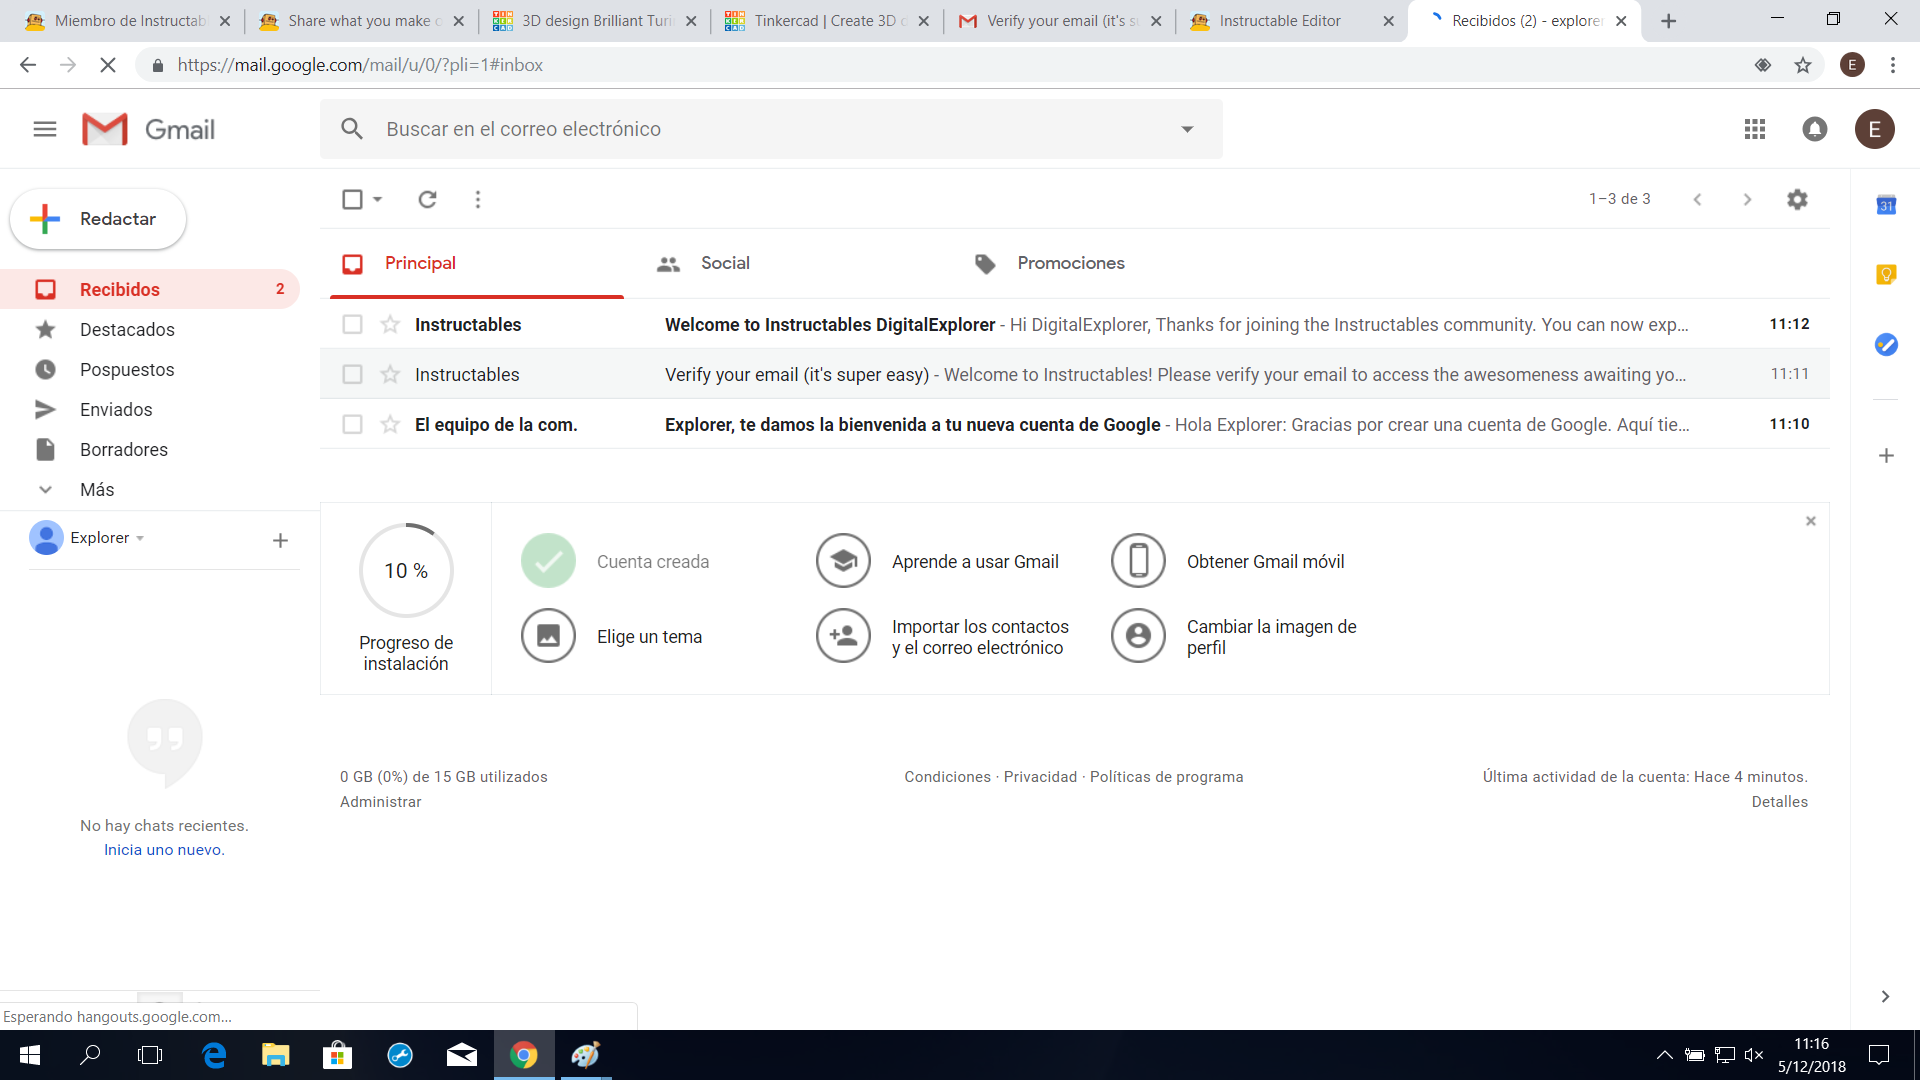
Task: Click Cambiar la imagen de perfil
Action: click(x=1234, y=636)
